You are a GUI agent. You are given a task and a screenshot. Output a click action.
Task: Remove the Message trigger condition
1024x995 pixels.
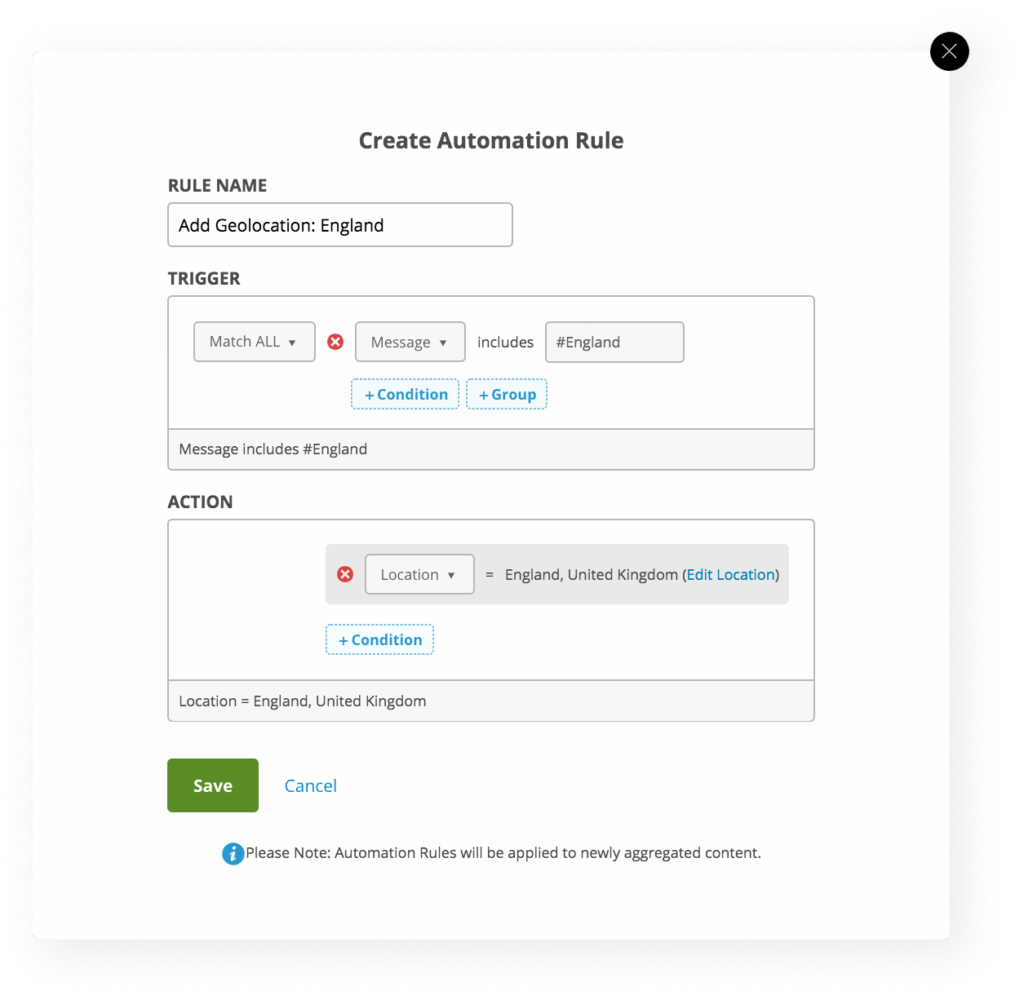point(336,341)
